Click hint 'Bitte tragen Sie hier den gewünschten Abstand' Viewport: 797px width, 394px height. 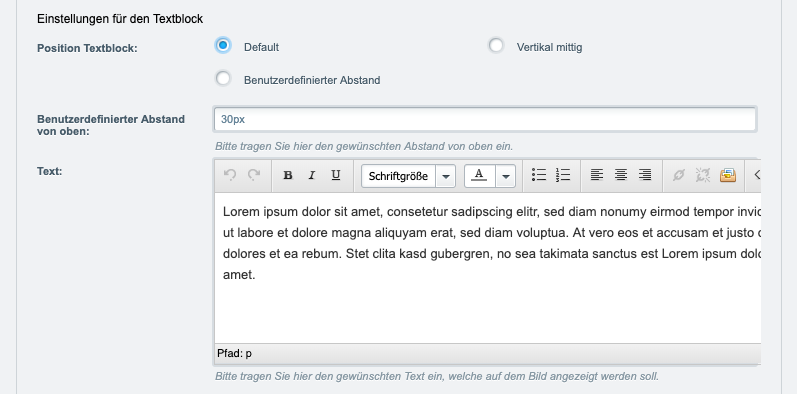(364, 146)
